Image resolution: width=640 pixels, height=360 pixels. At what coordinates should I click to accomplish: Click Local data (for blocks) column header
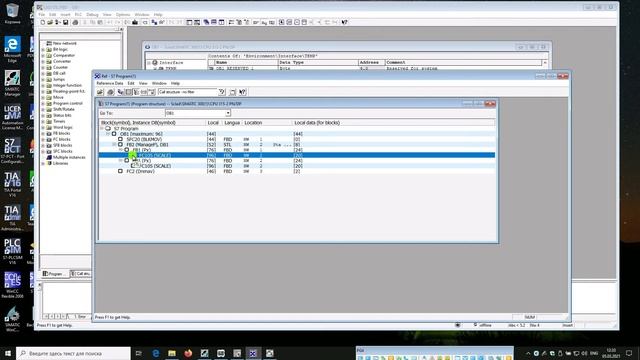[317, 122]
